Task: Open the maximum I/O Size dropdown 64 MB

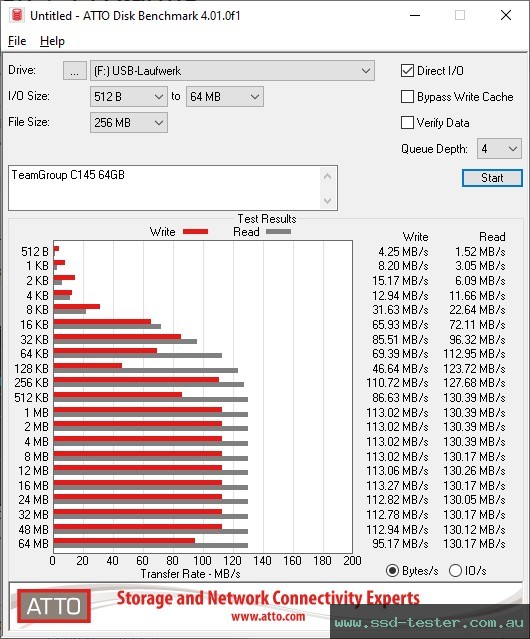Action: (x=224, y=97)
